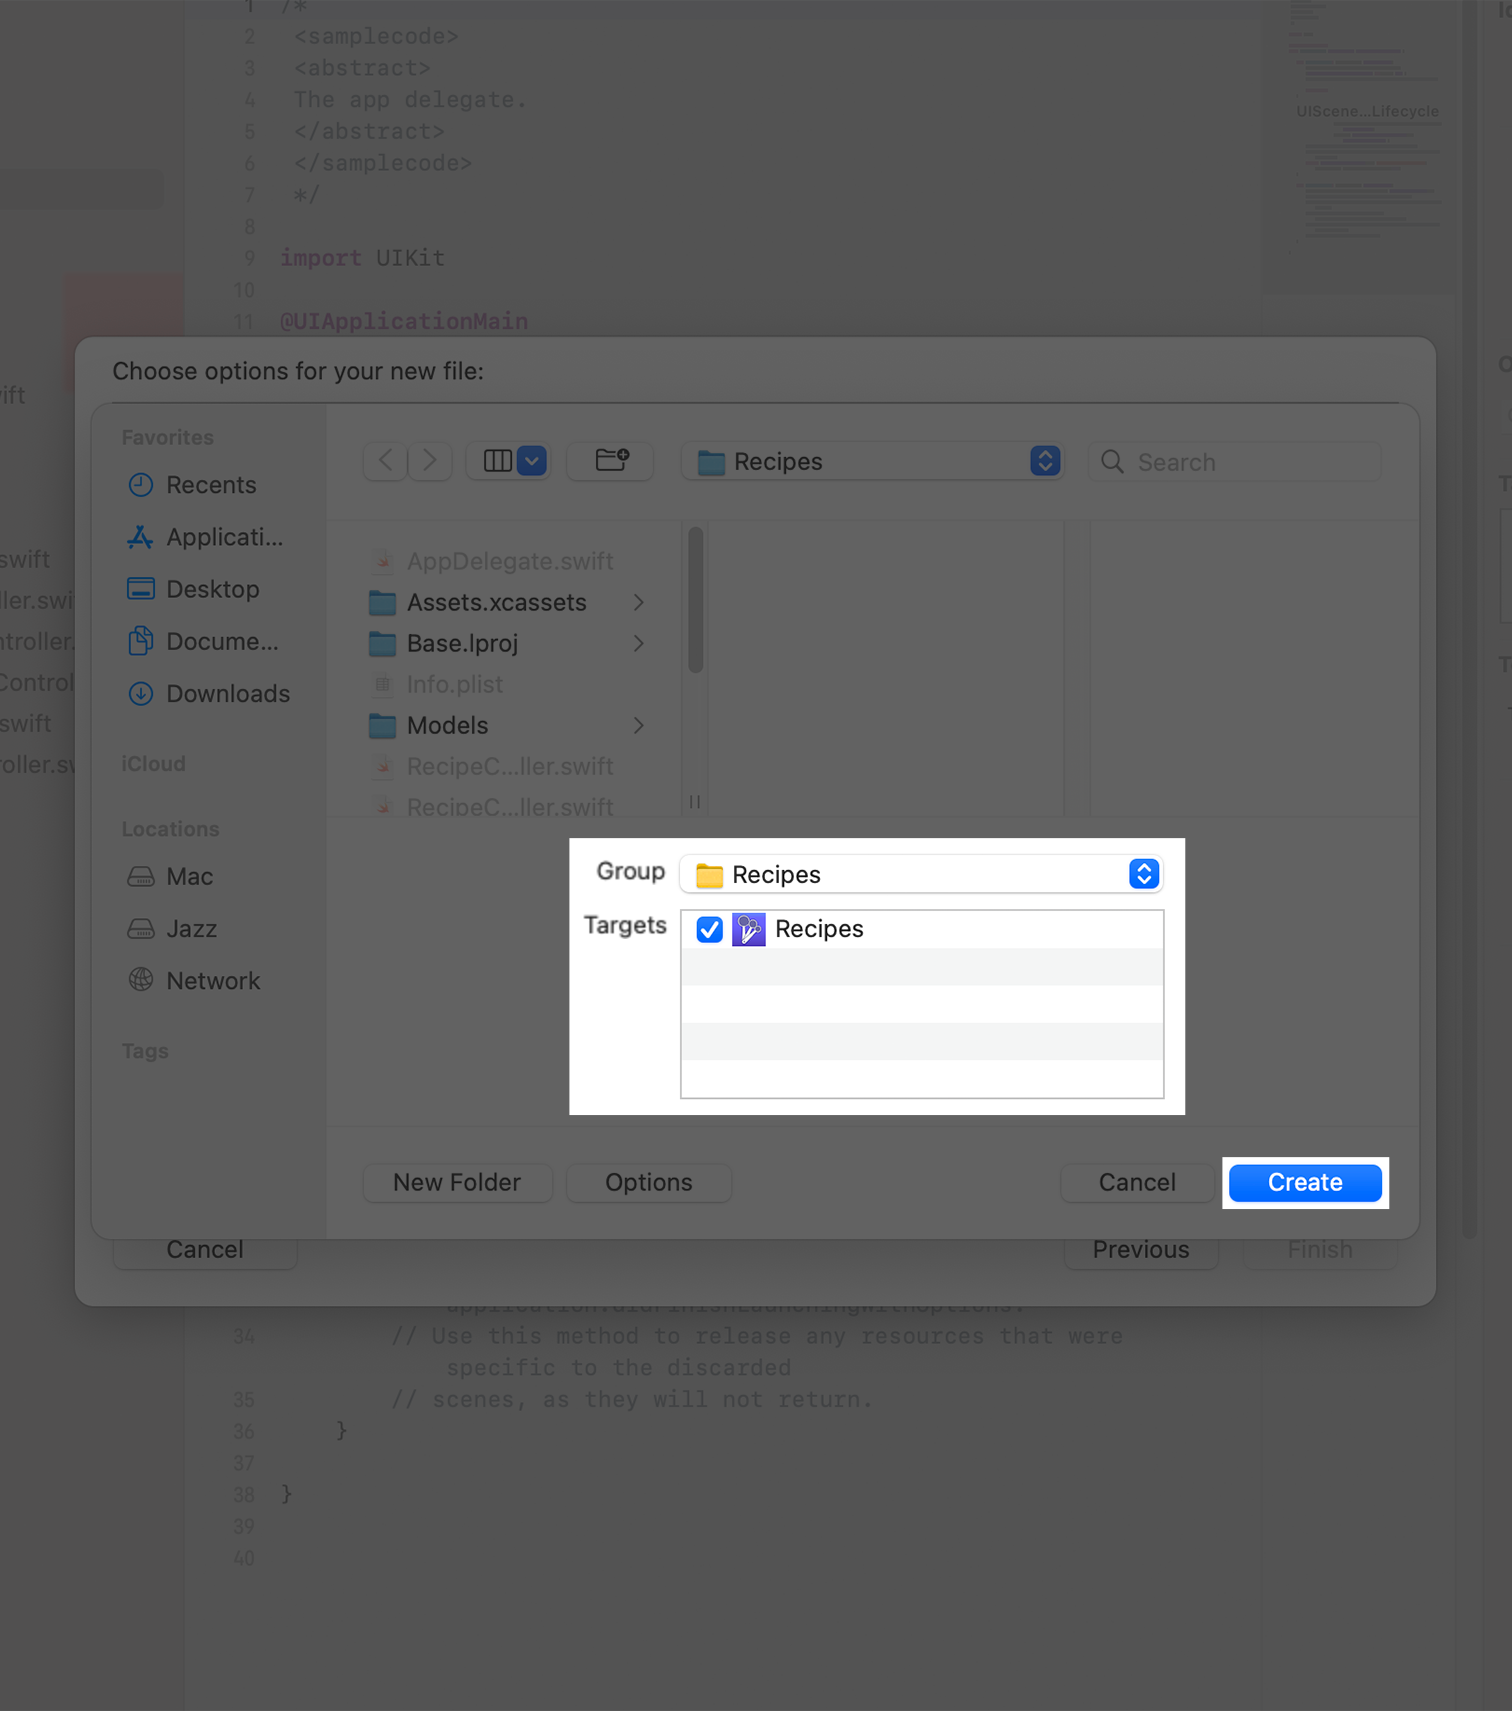Click the Create button

click(1304, 1183)
